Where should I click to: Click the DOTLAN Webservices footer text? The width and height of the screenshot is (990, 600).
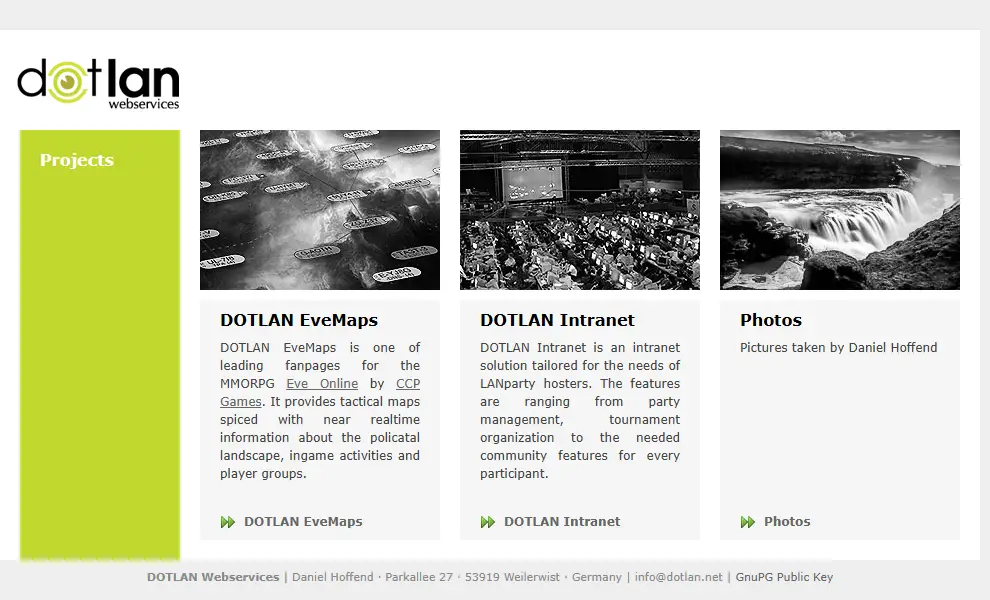[x=213, y=577]
